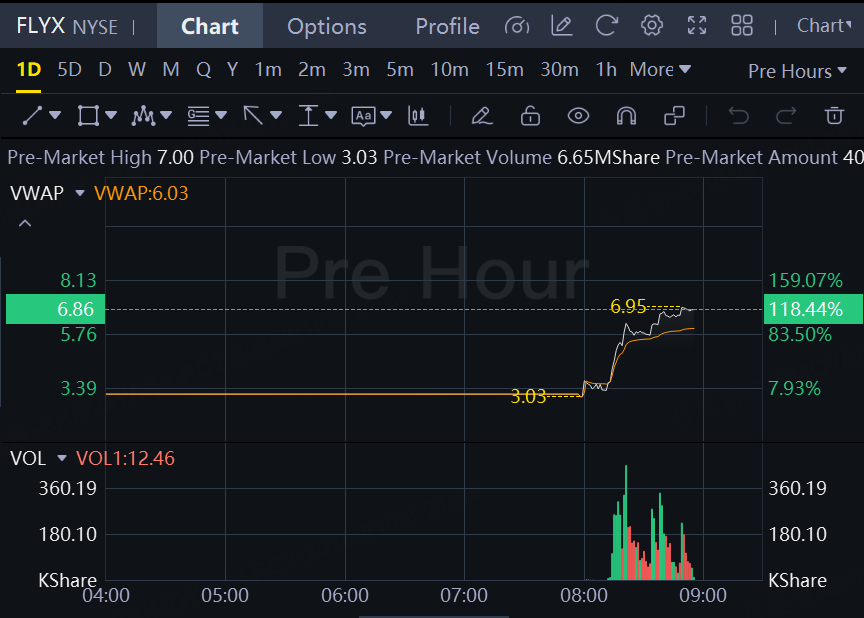The image size is (864, 618).
Task: Toggle the drawing lock icon
Action: point(530,116)
